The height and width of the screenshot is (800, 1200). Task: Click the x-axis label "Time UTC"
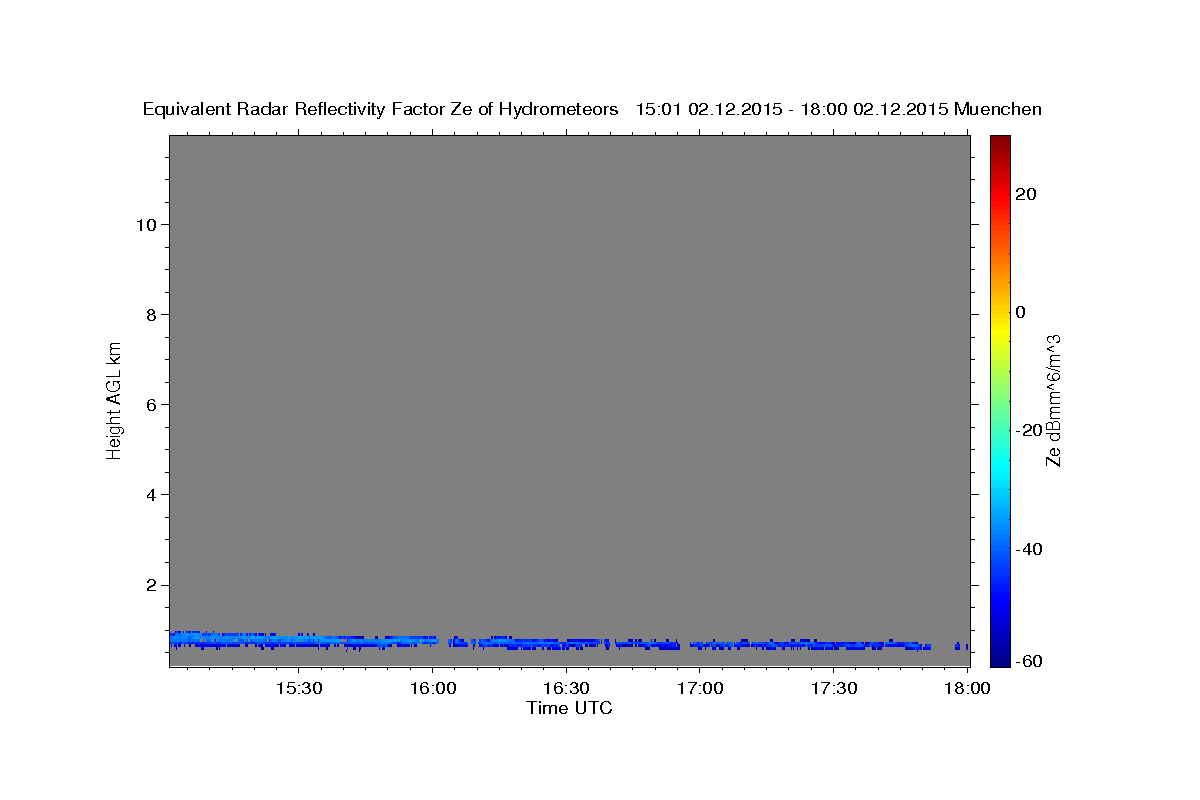point(569,708)
